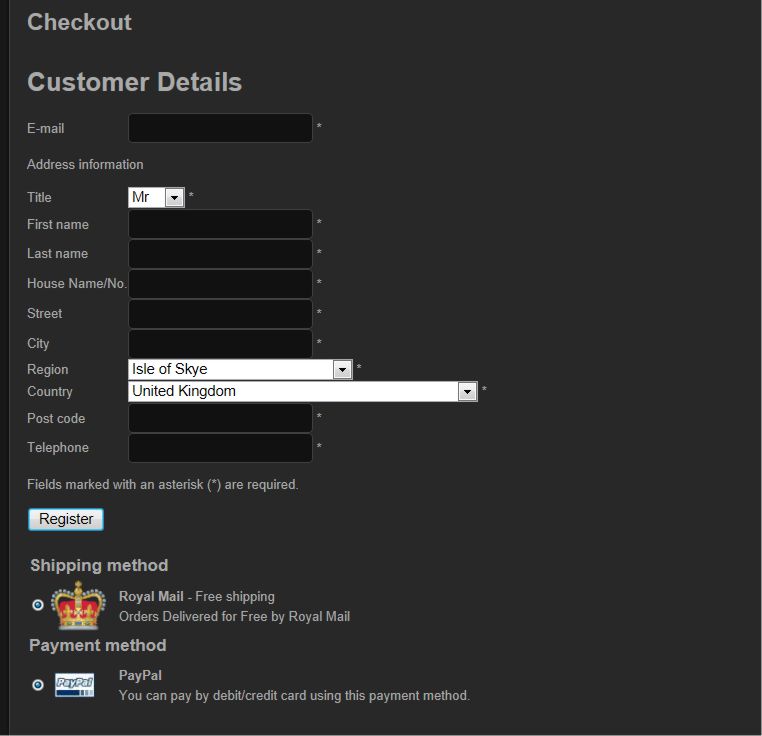Screen dimensions: 762x736
Task: Click the 'Address information' label
Action: pos(85,164)
